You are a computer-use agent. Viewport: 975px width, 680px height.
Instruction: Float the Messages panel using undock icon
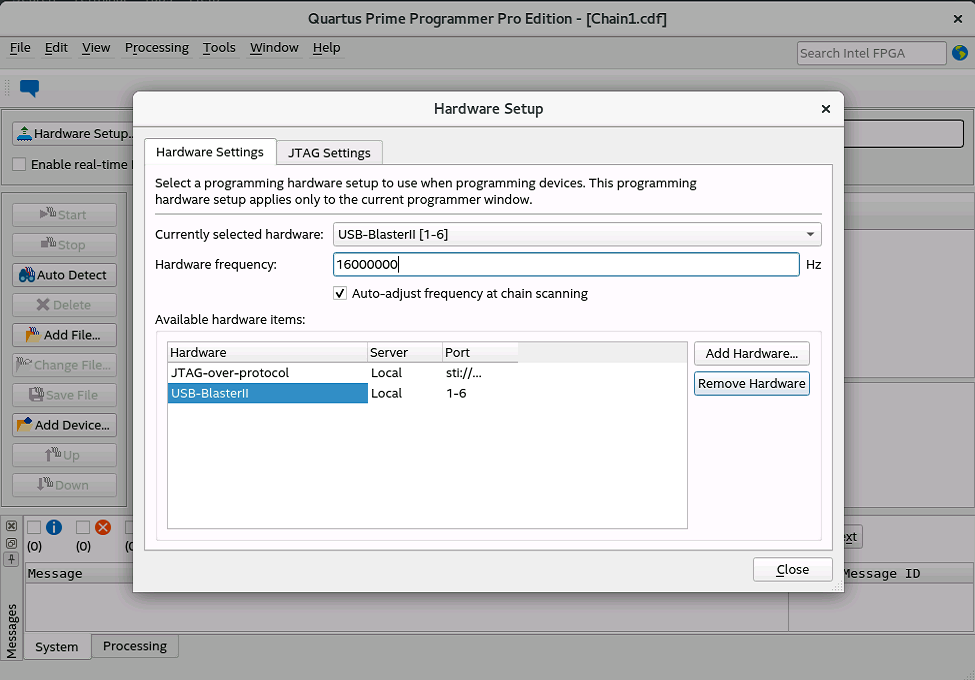click(12, 543)
